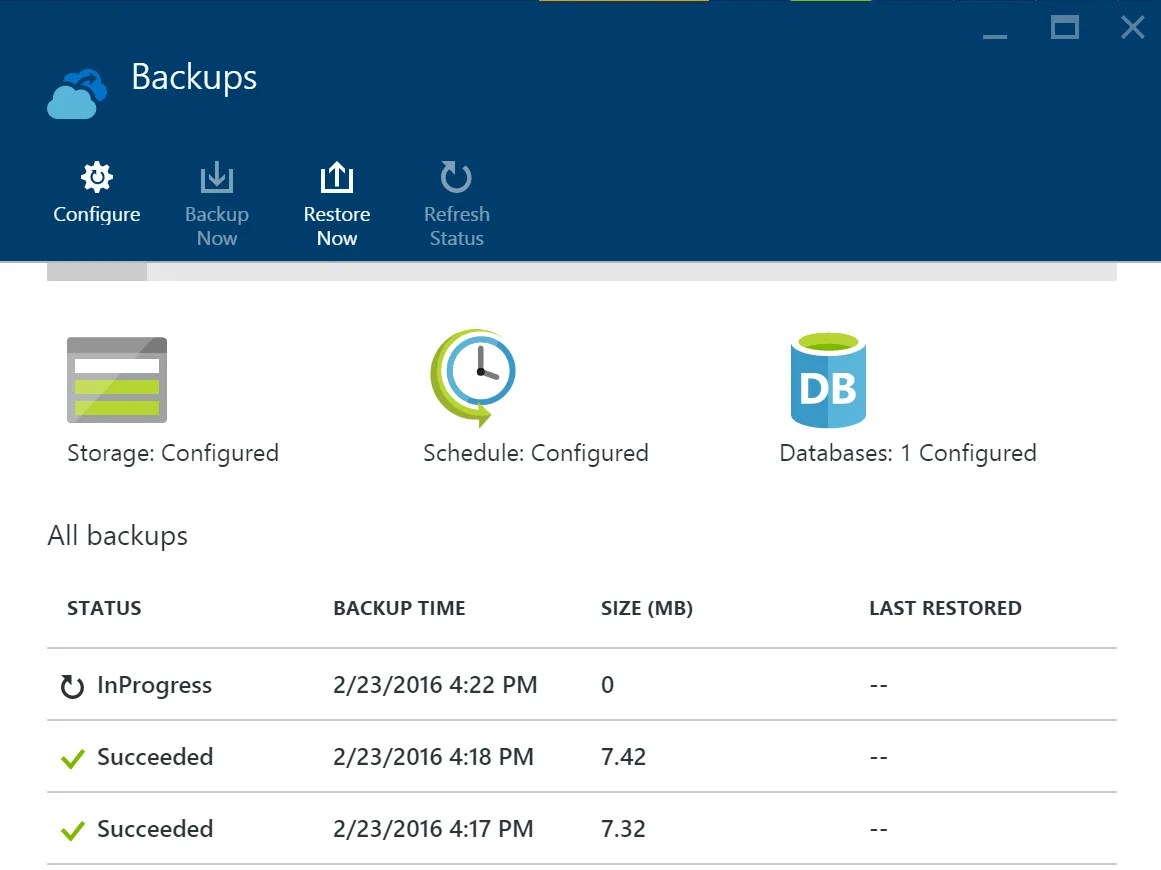
Task: Click the Databases: 1 Configured text
Action: click(908, 453)
